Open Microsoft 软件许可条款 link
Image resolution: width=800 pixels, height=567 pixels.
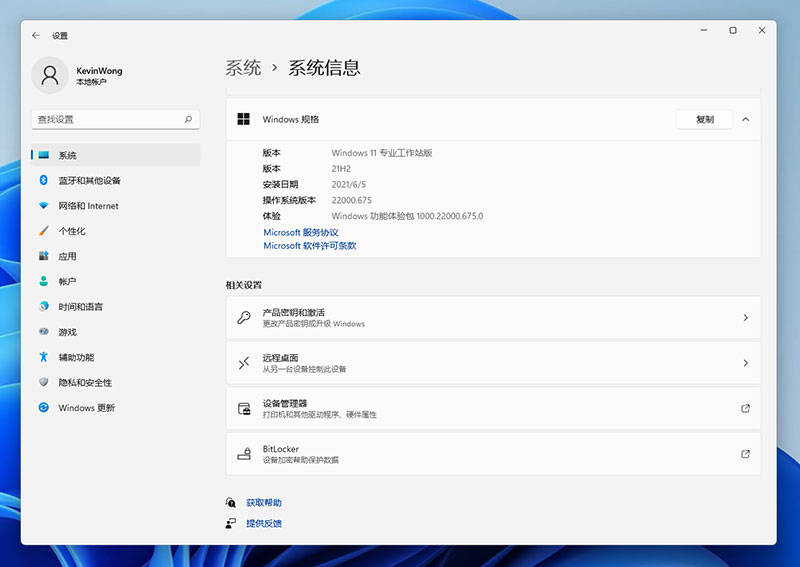pos(310,245)
